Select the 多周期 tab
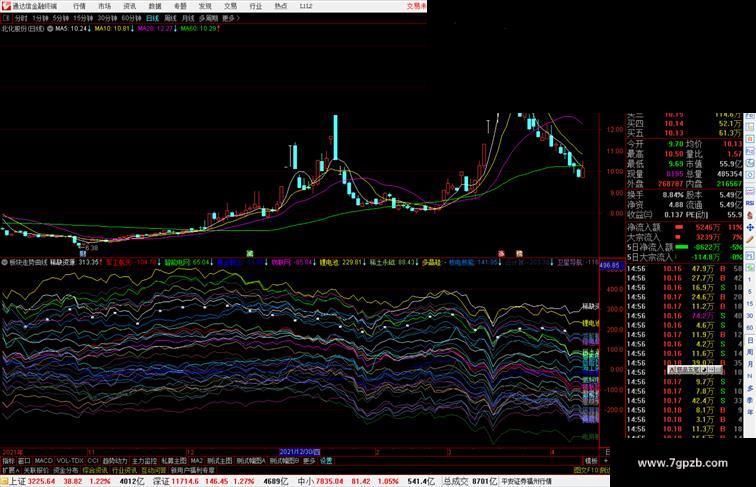The height and width of the screenshot is (487, 756). click(x=208, y=18)
